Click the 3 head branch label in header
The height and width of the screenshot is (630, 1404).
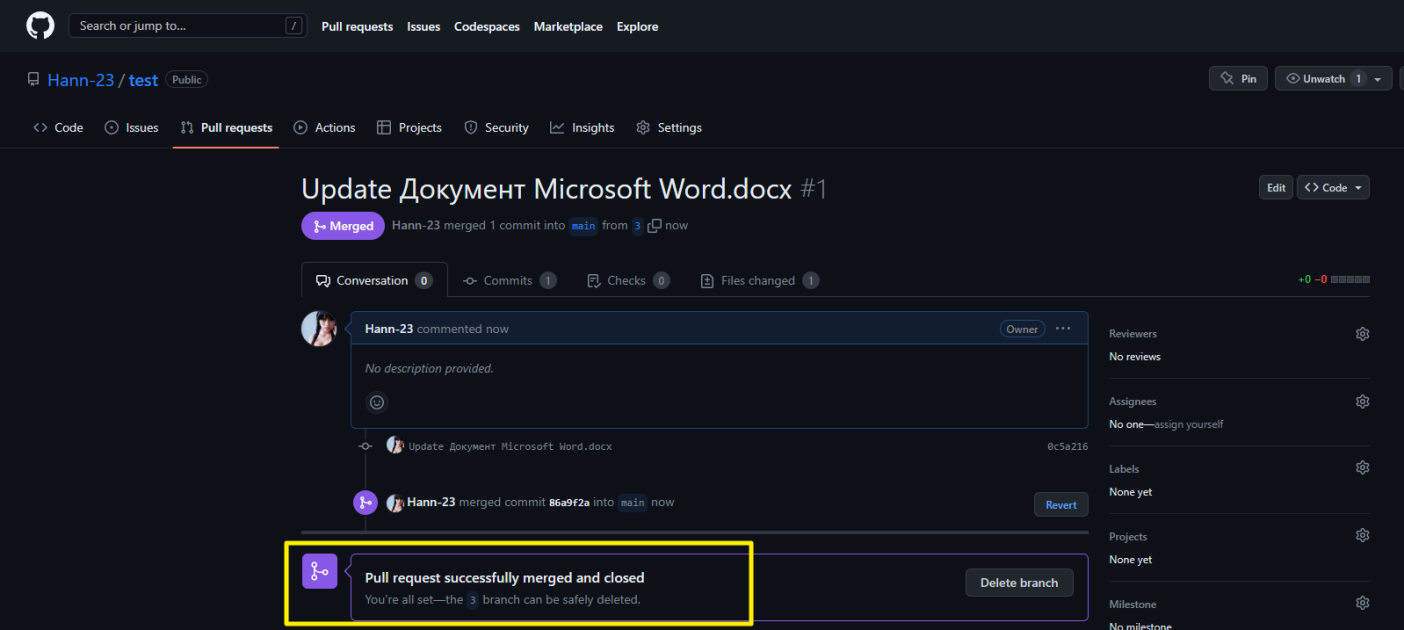point(637,226)
